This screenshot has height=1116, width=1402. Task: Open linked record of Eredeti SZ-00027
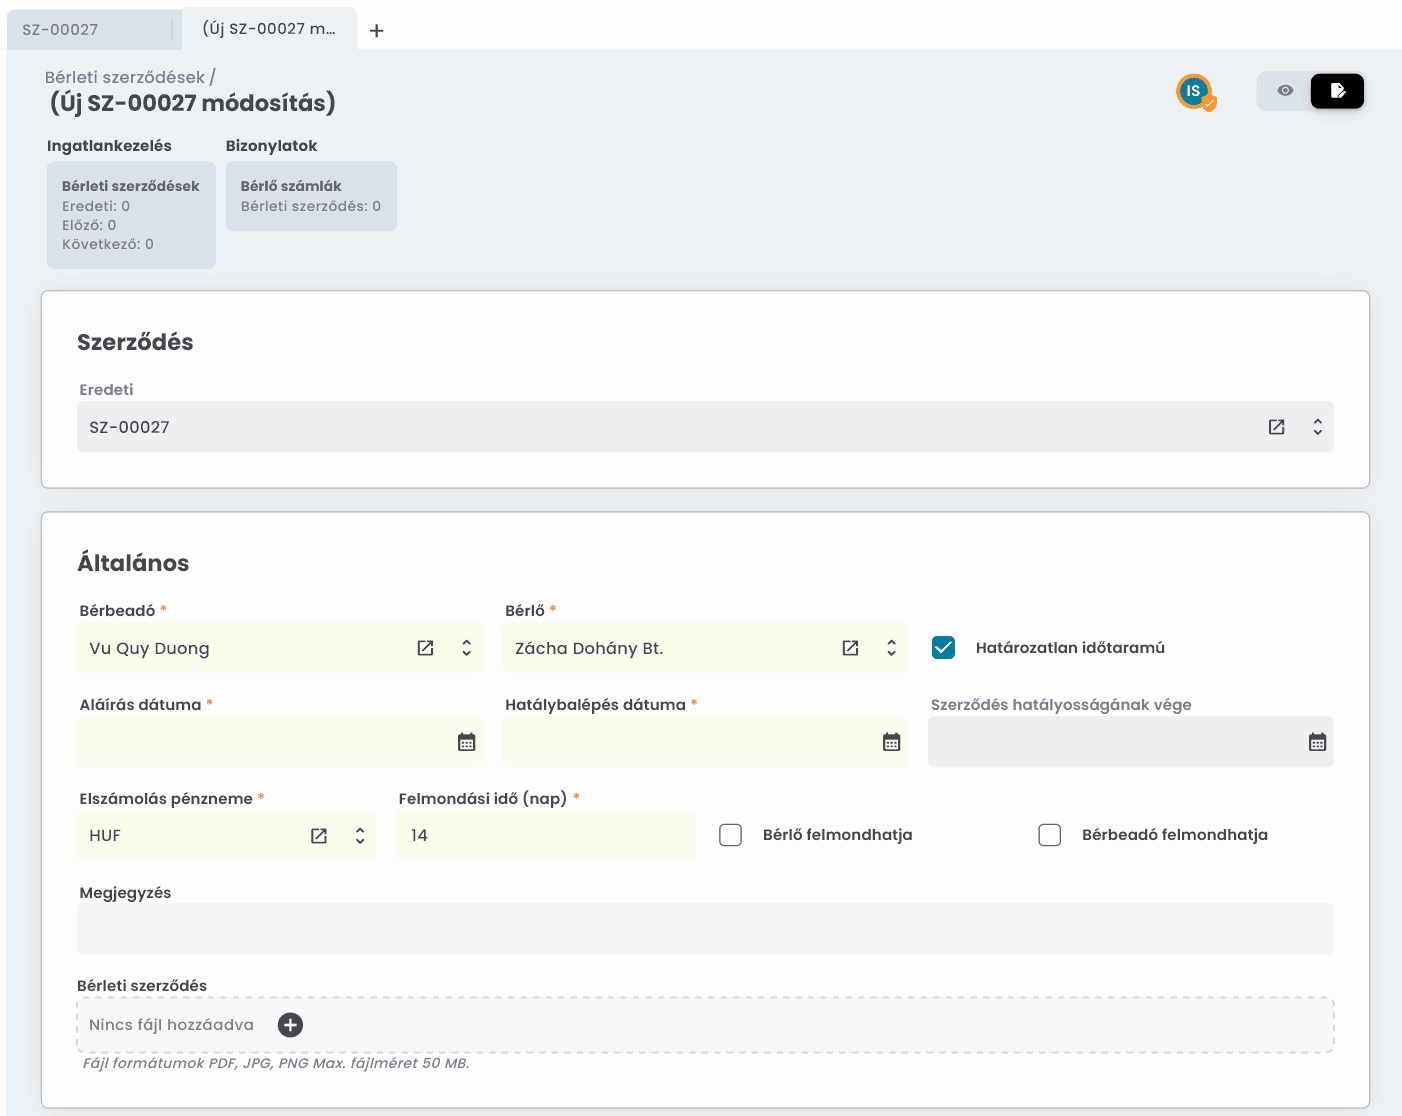(1277, 427)
